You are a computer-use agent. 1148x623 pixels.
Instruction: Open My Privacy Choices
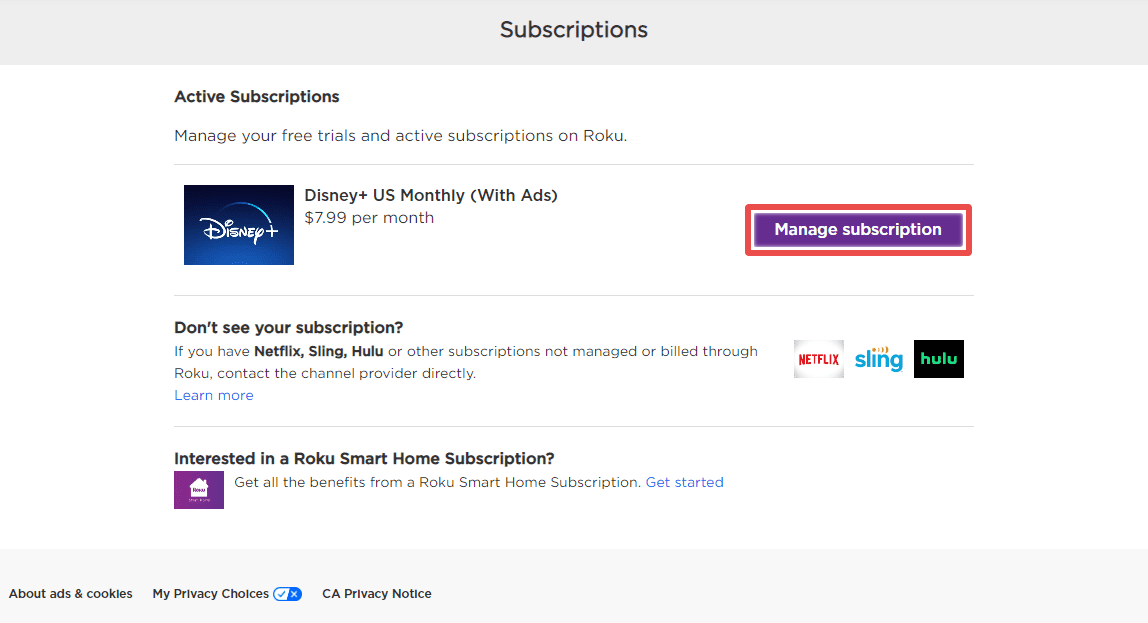pyautogui.click(x=206, y=593)
